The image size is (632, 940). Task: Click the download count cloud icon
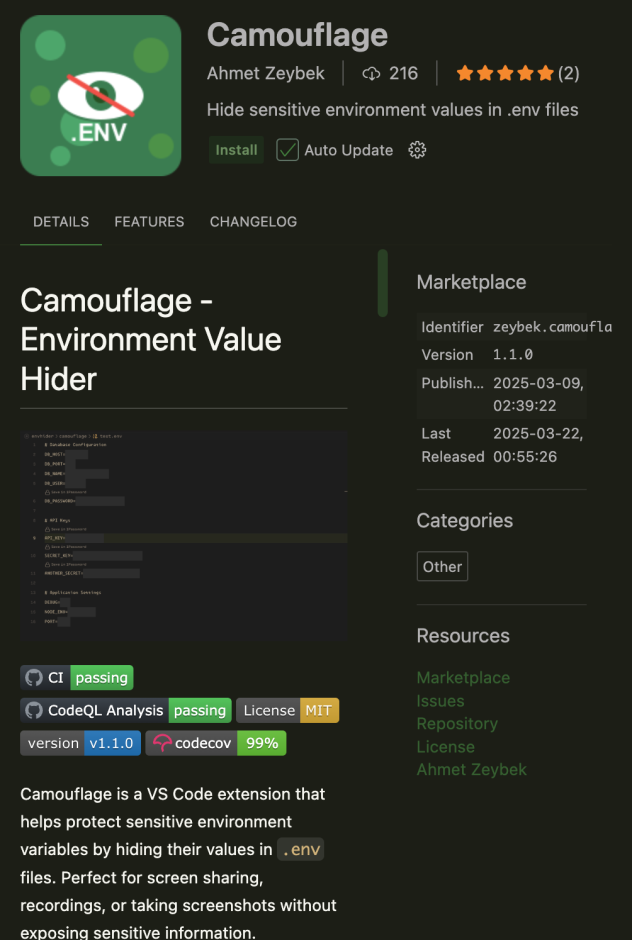(x=372, y=73)
